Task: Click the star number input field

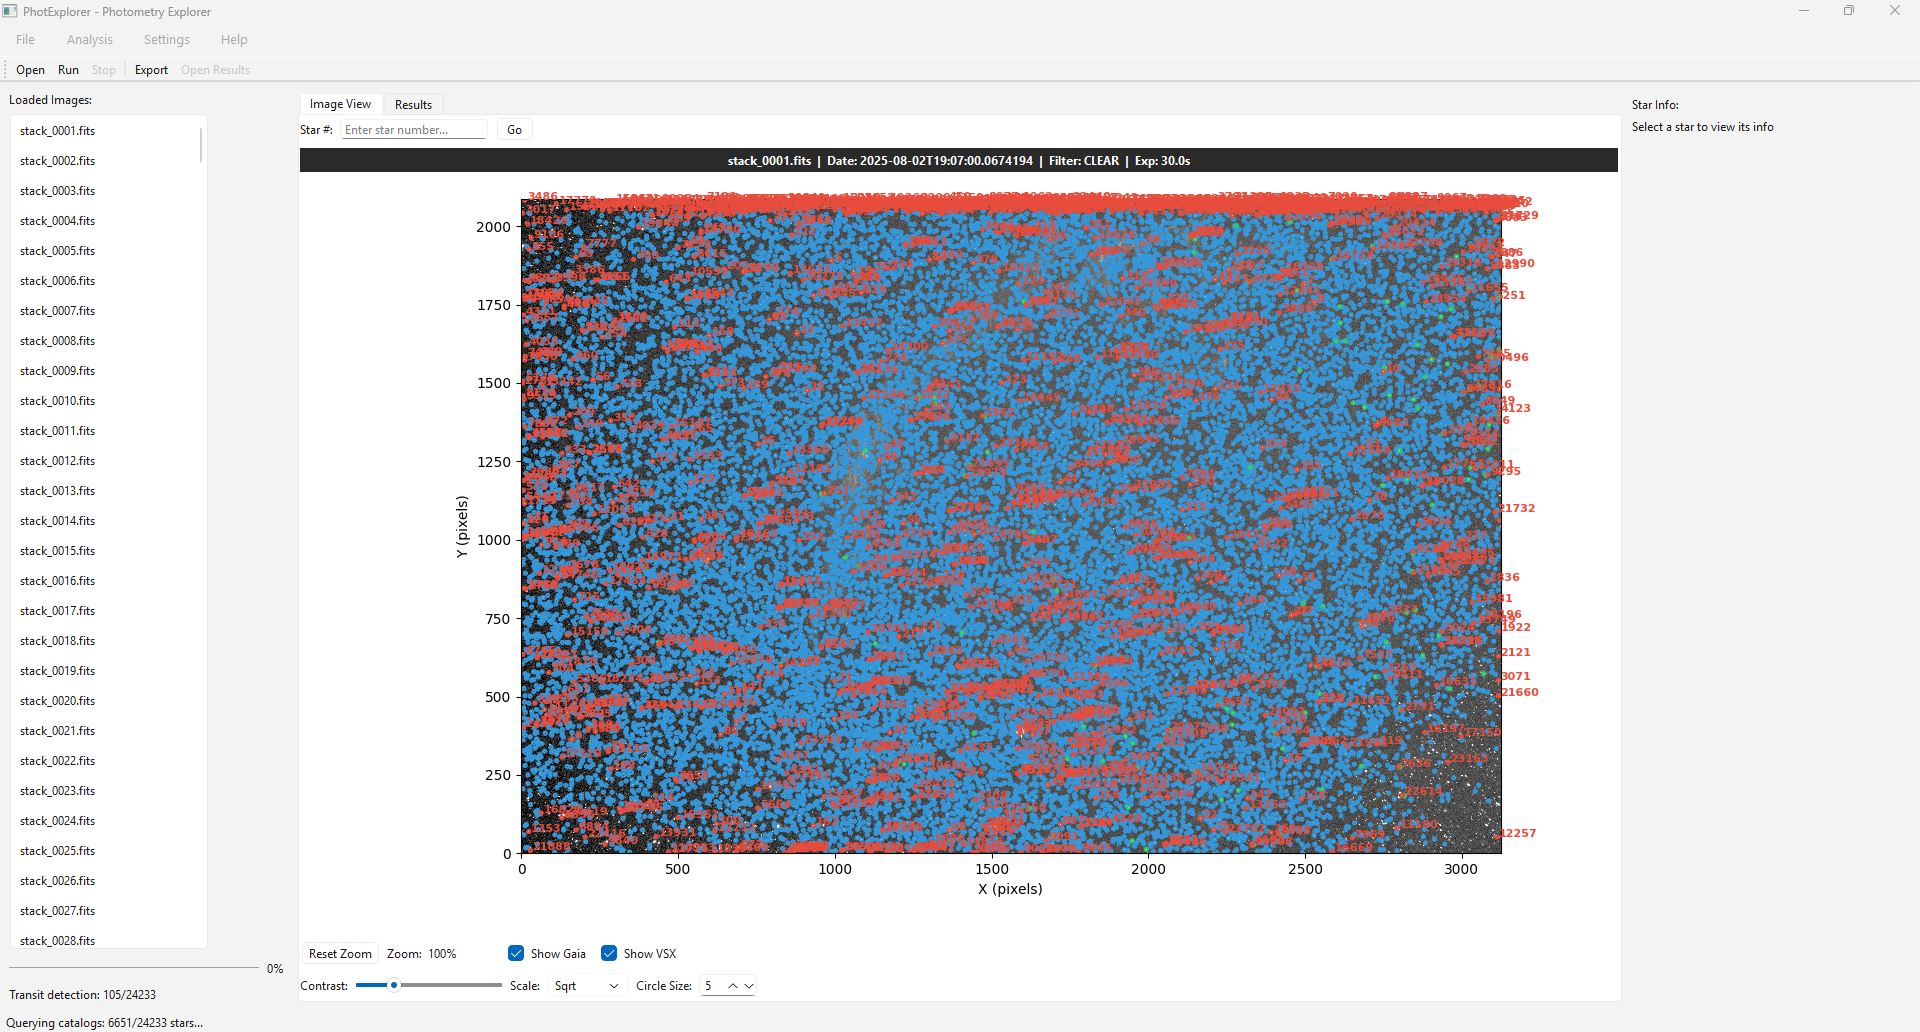Action: [x=414, y=130]
